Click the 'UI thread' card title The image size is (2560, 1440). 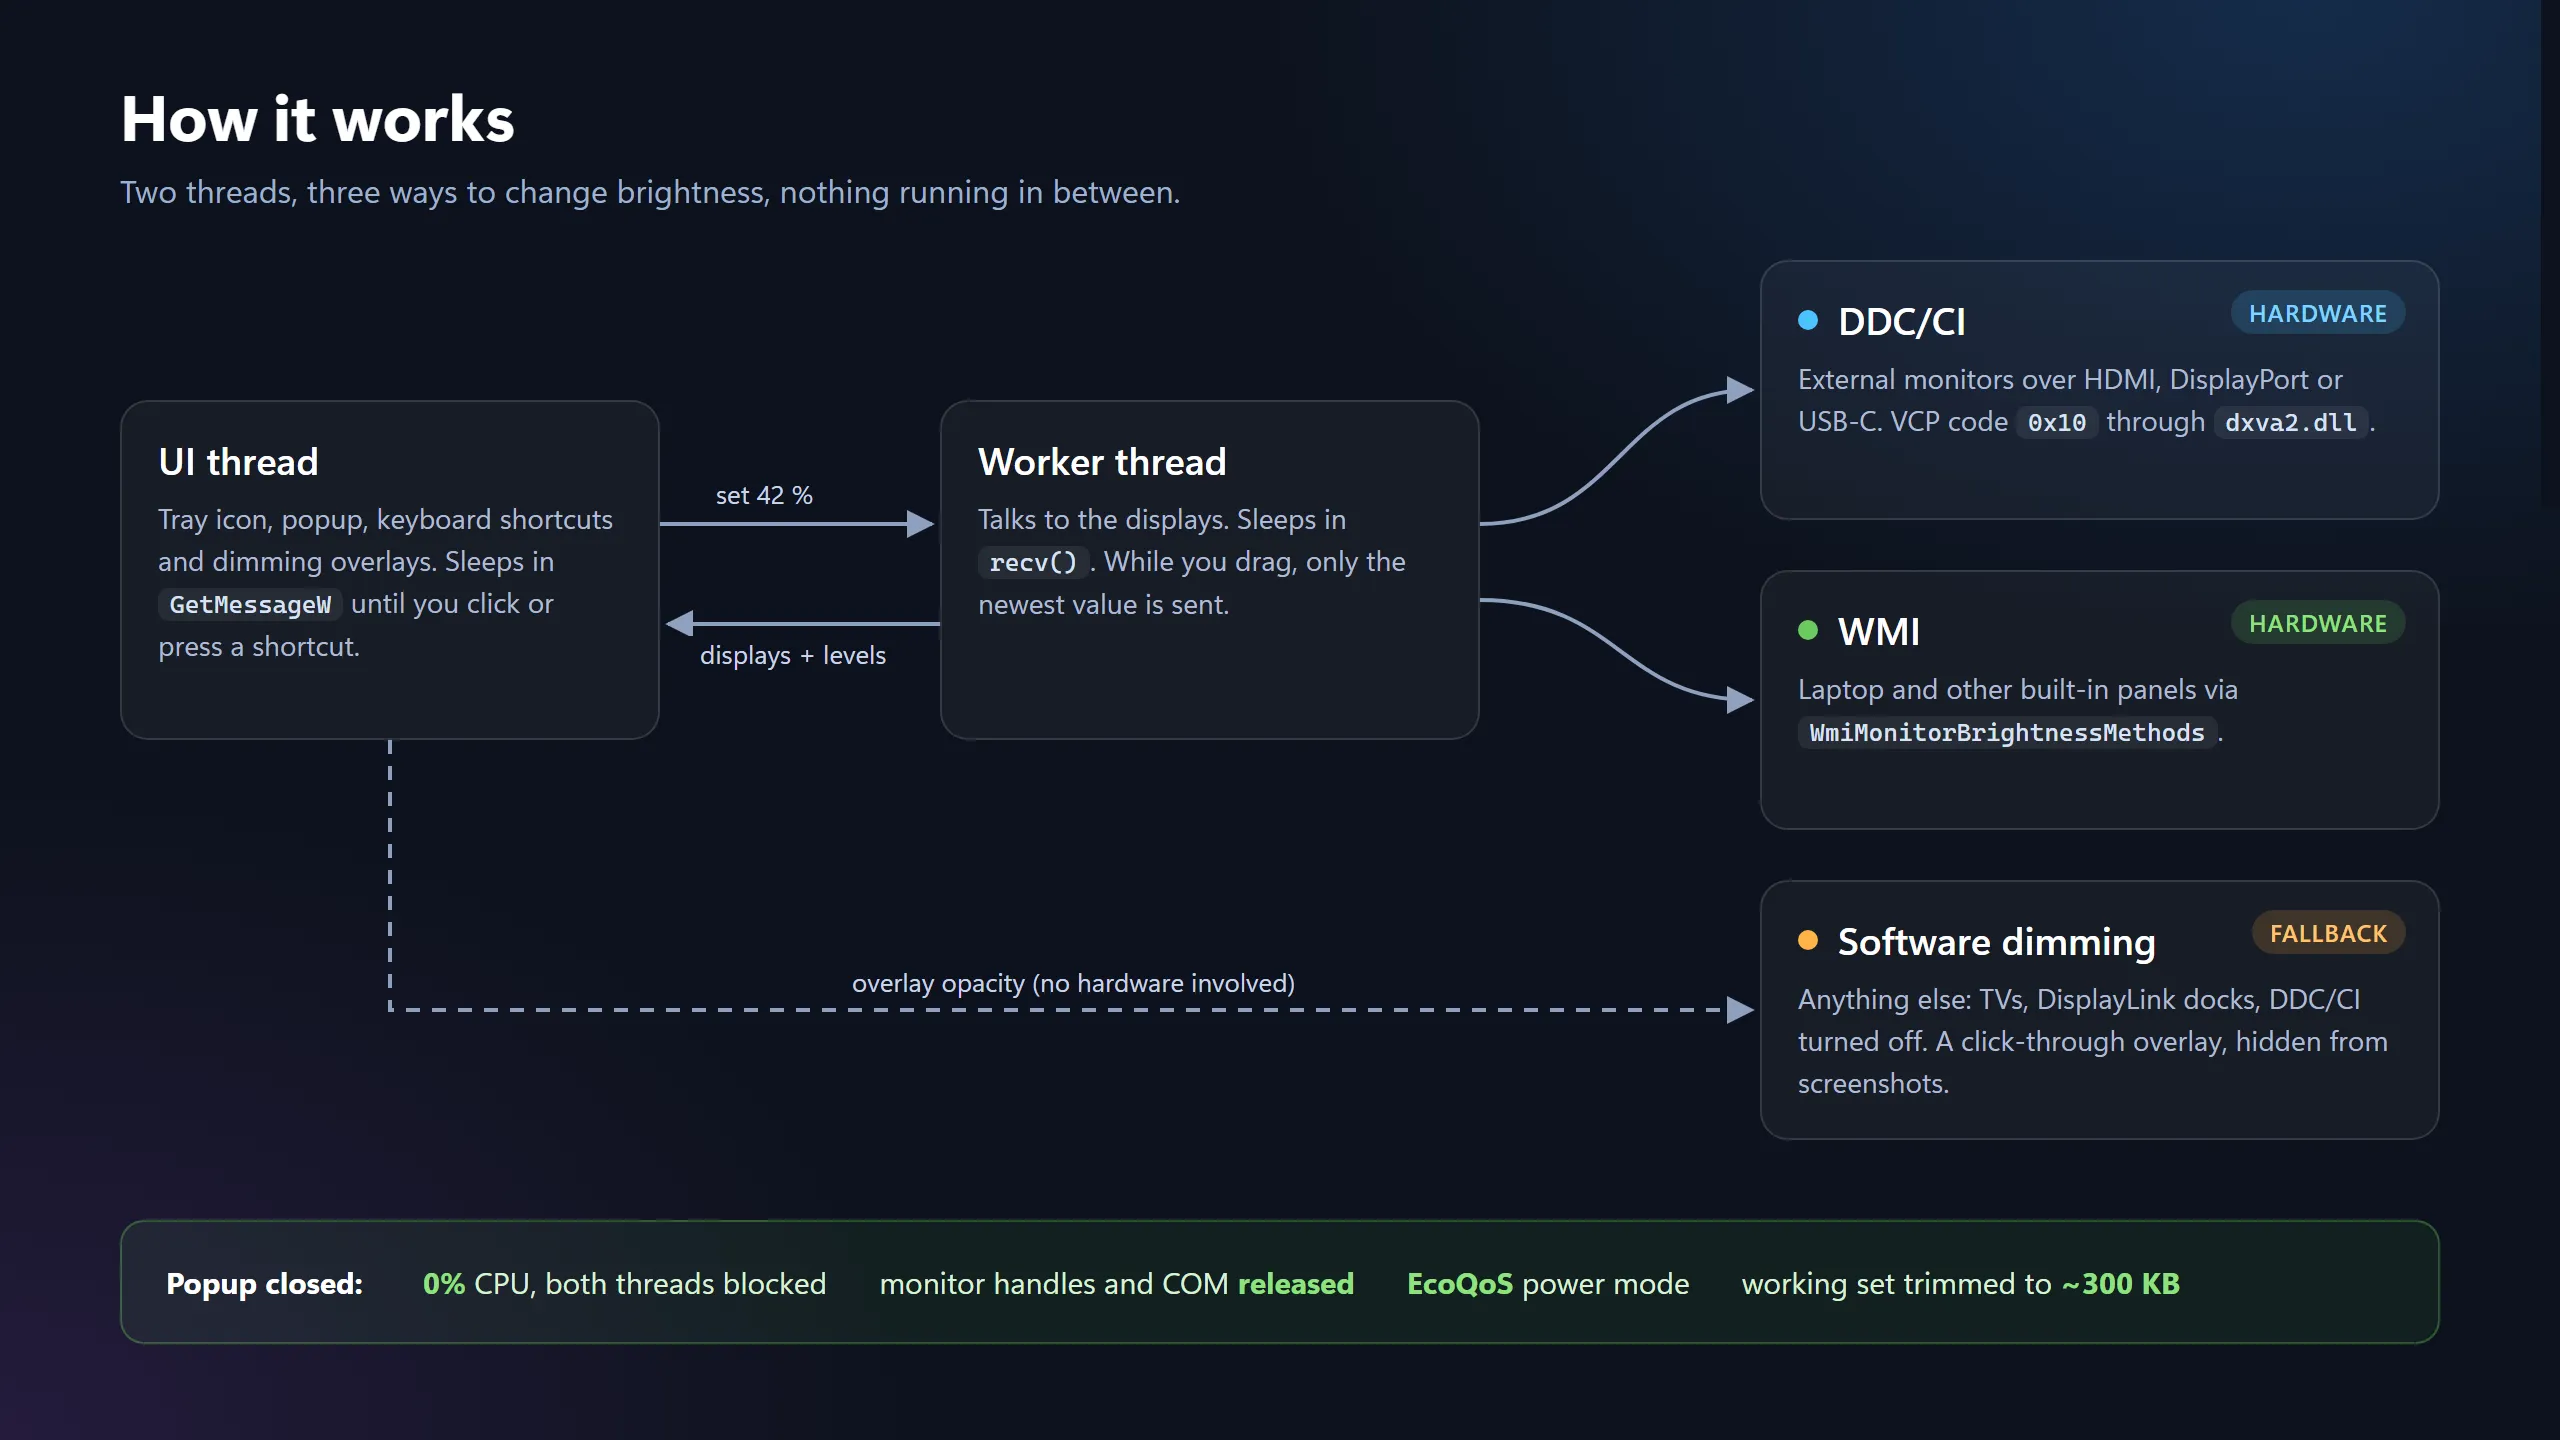coord(238,462)
